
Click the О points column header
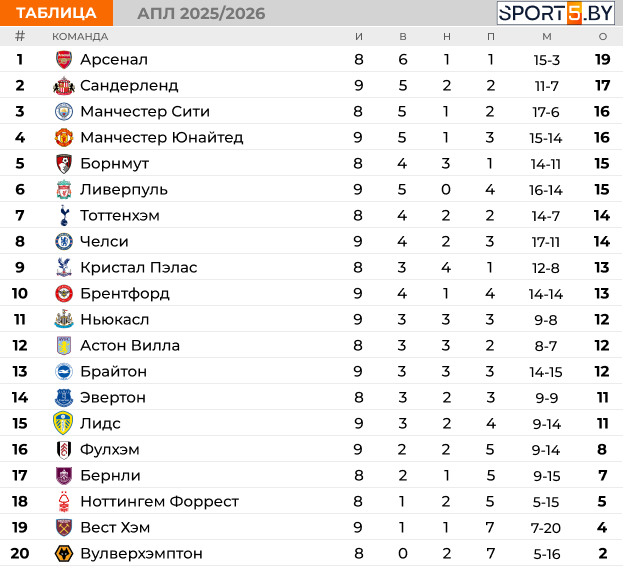tap(602, 36)
